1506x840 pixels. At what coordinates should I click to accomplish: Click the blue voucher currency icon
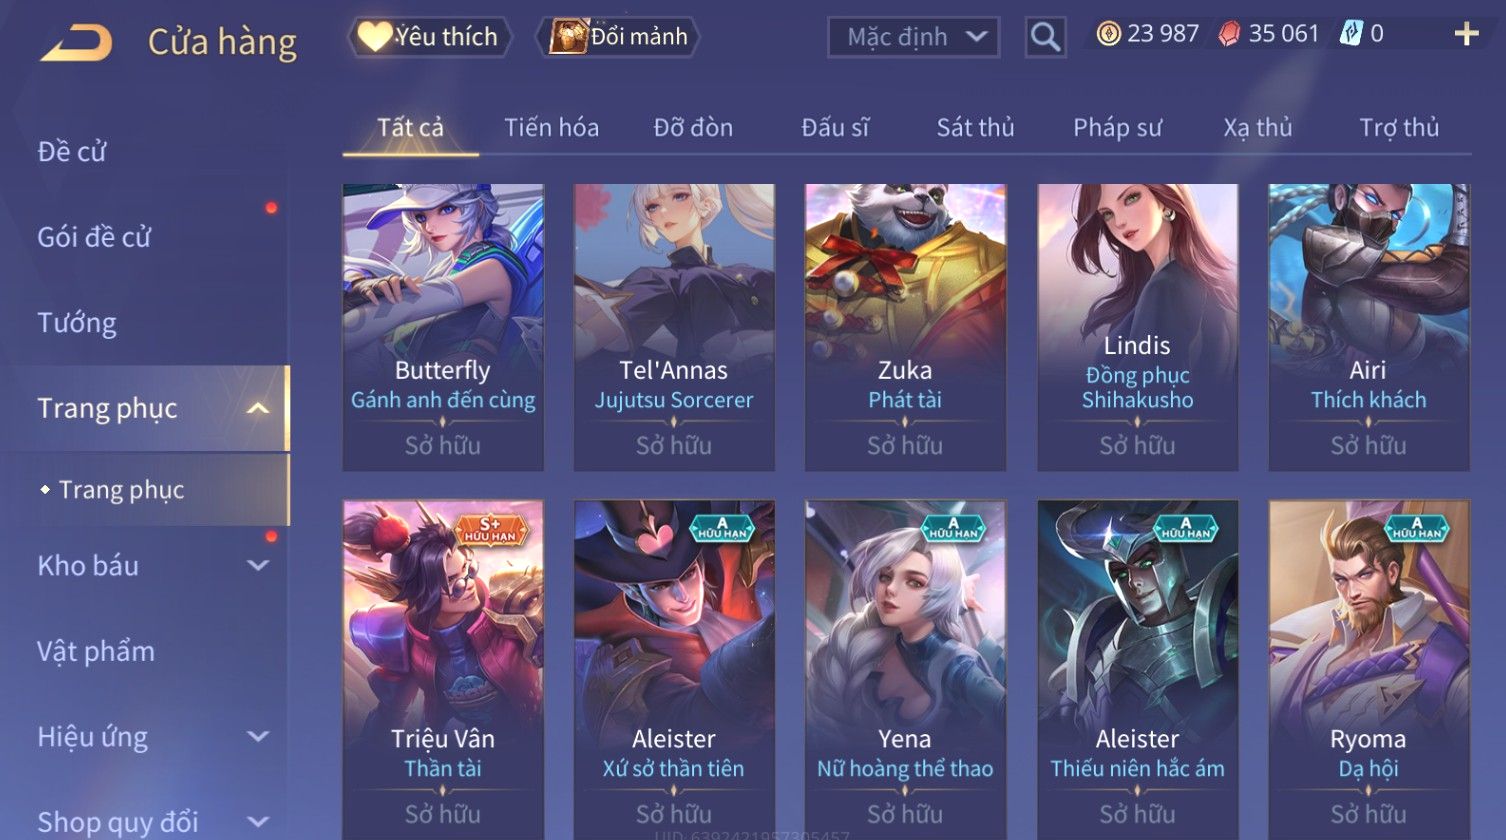pyautogui.click(x=1351, y=34)
